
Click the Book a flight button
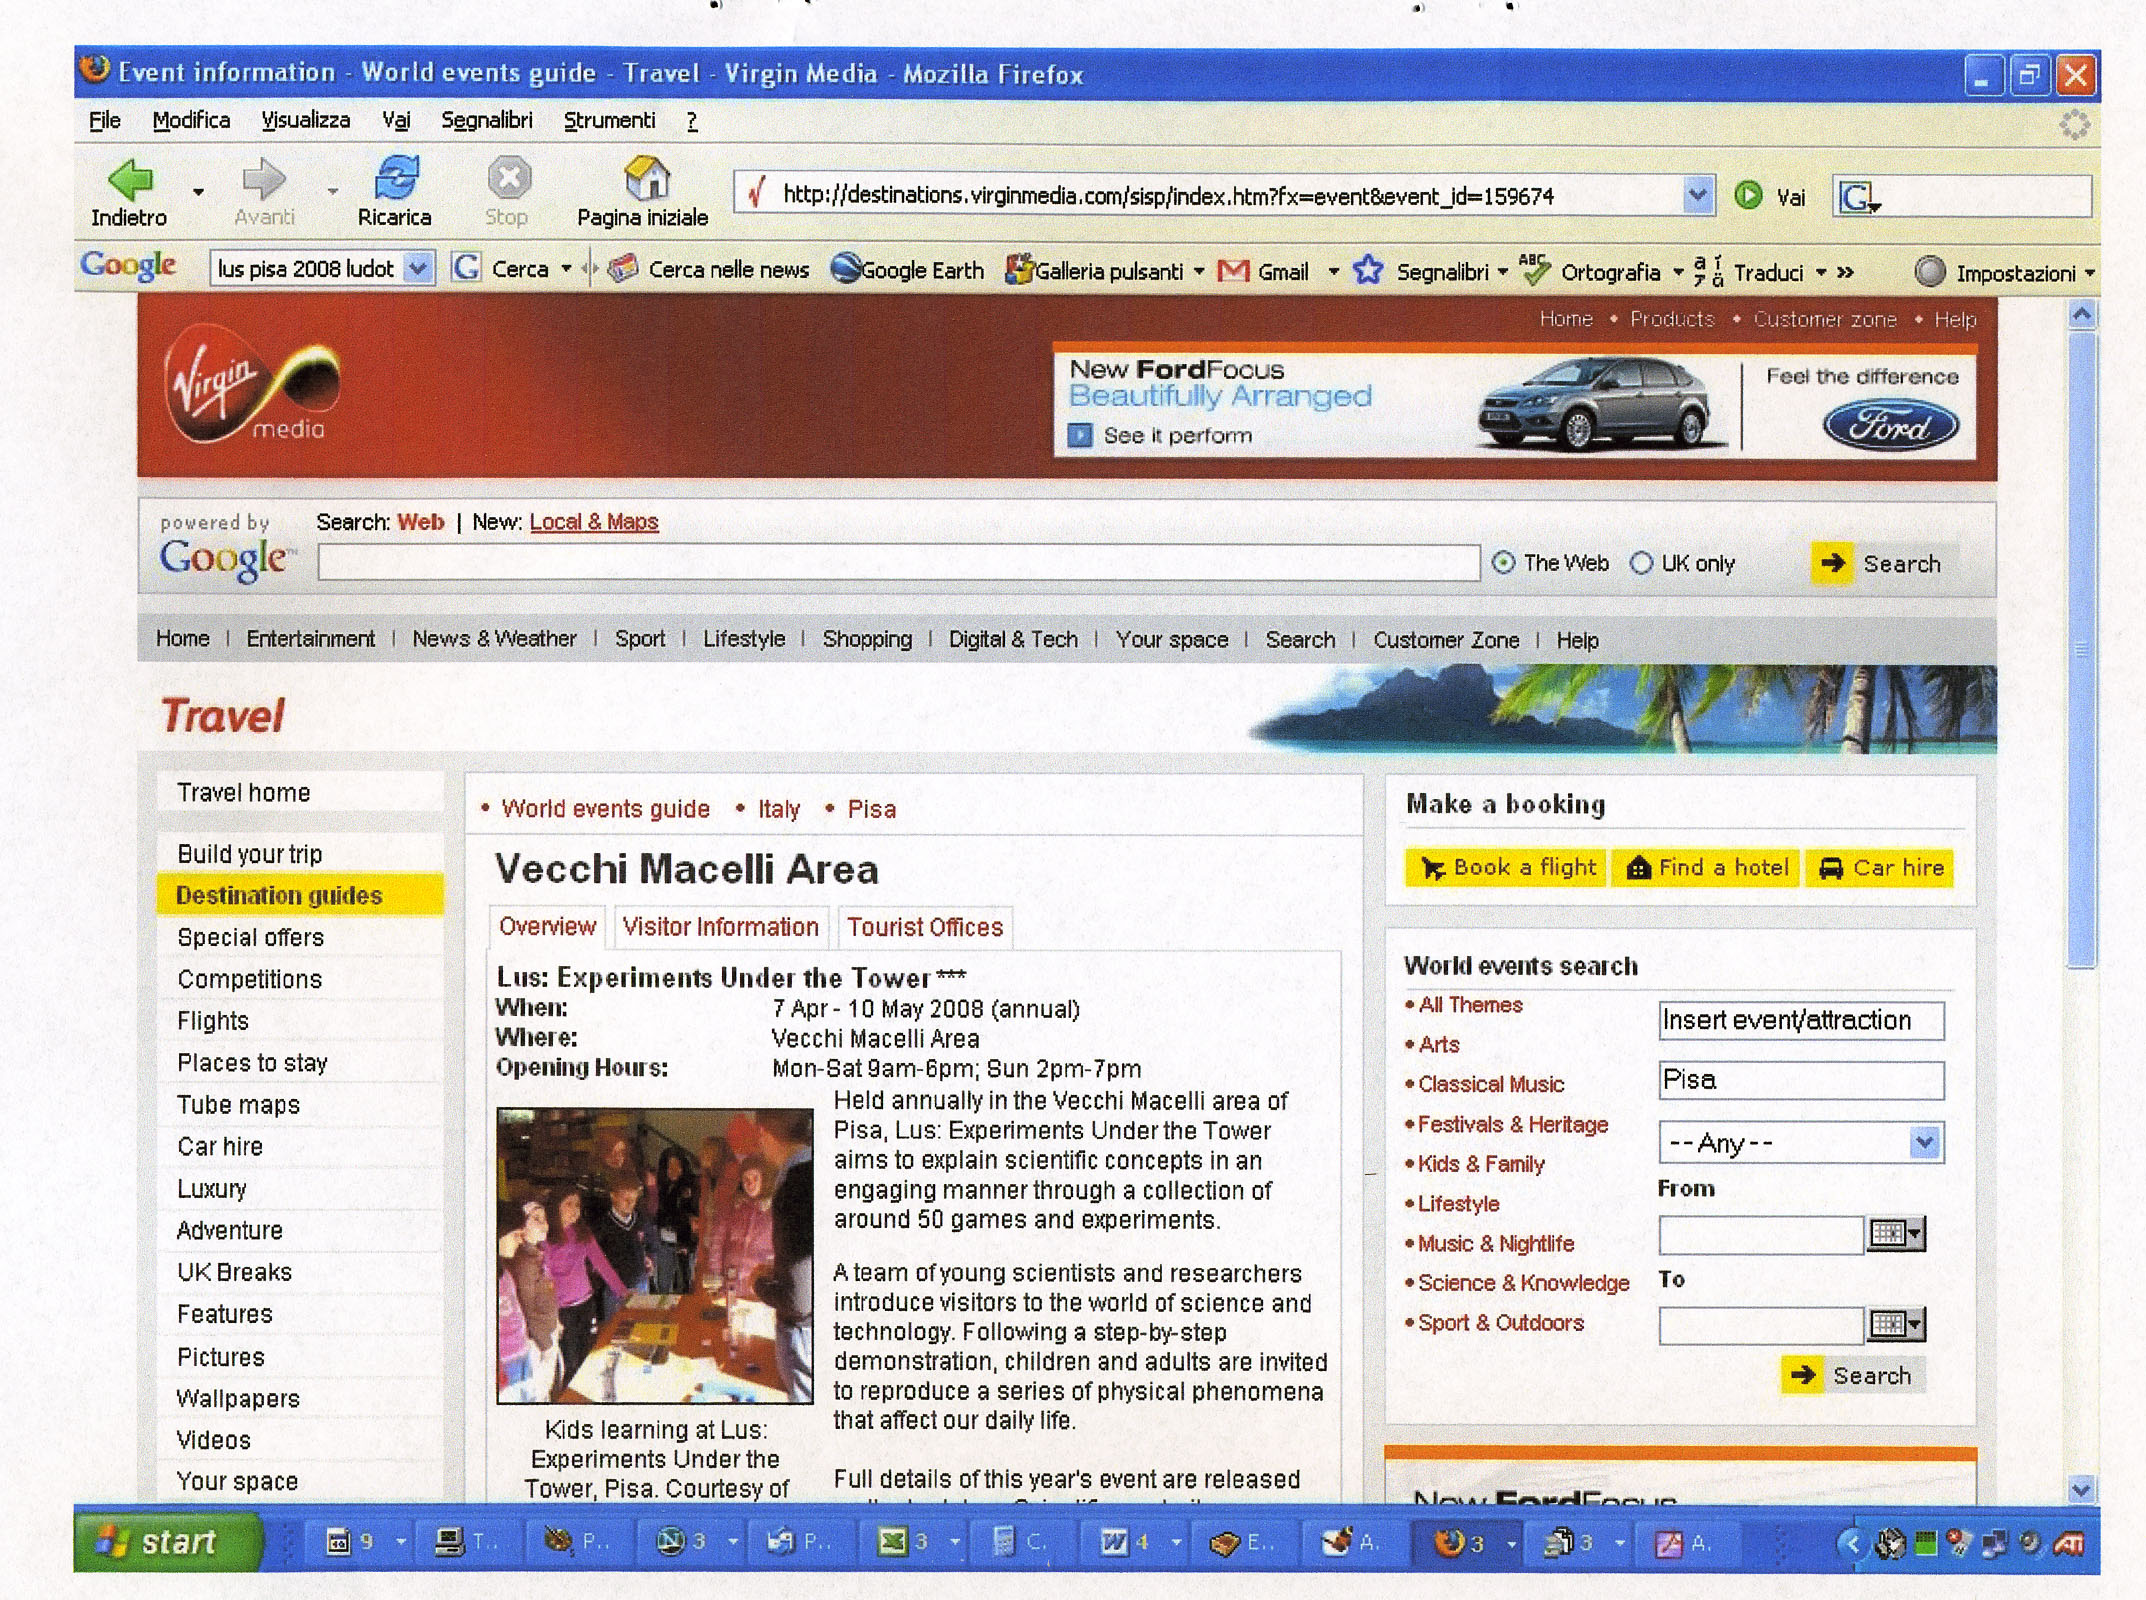1507,868
